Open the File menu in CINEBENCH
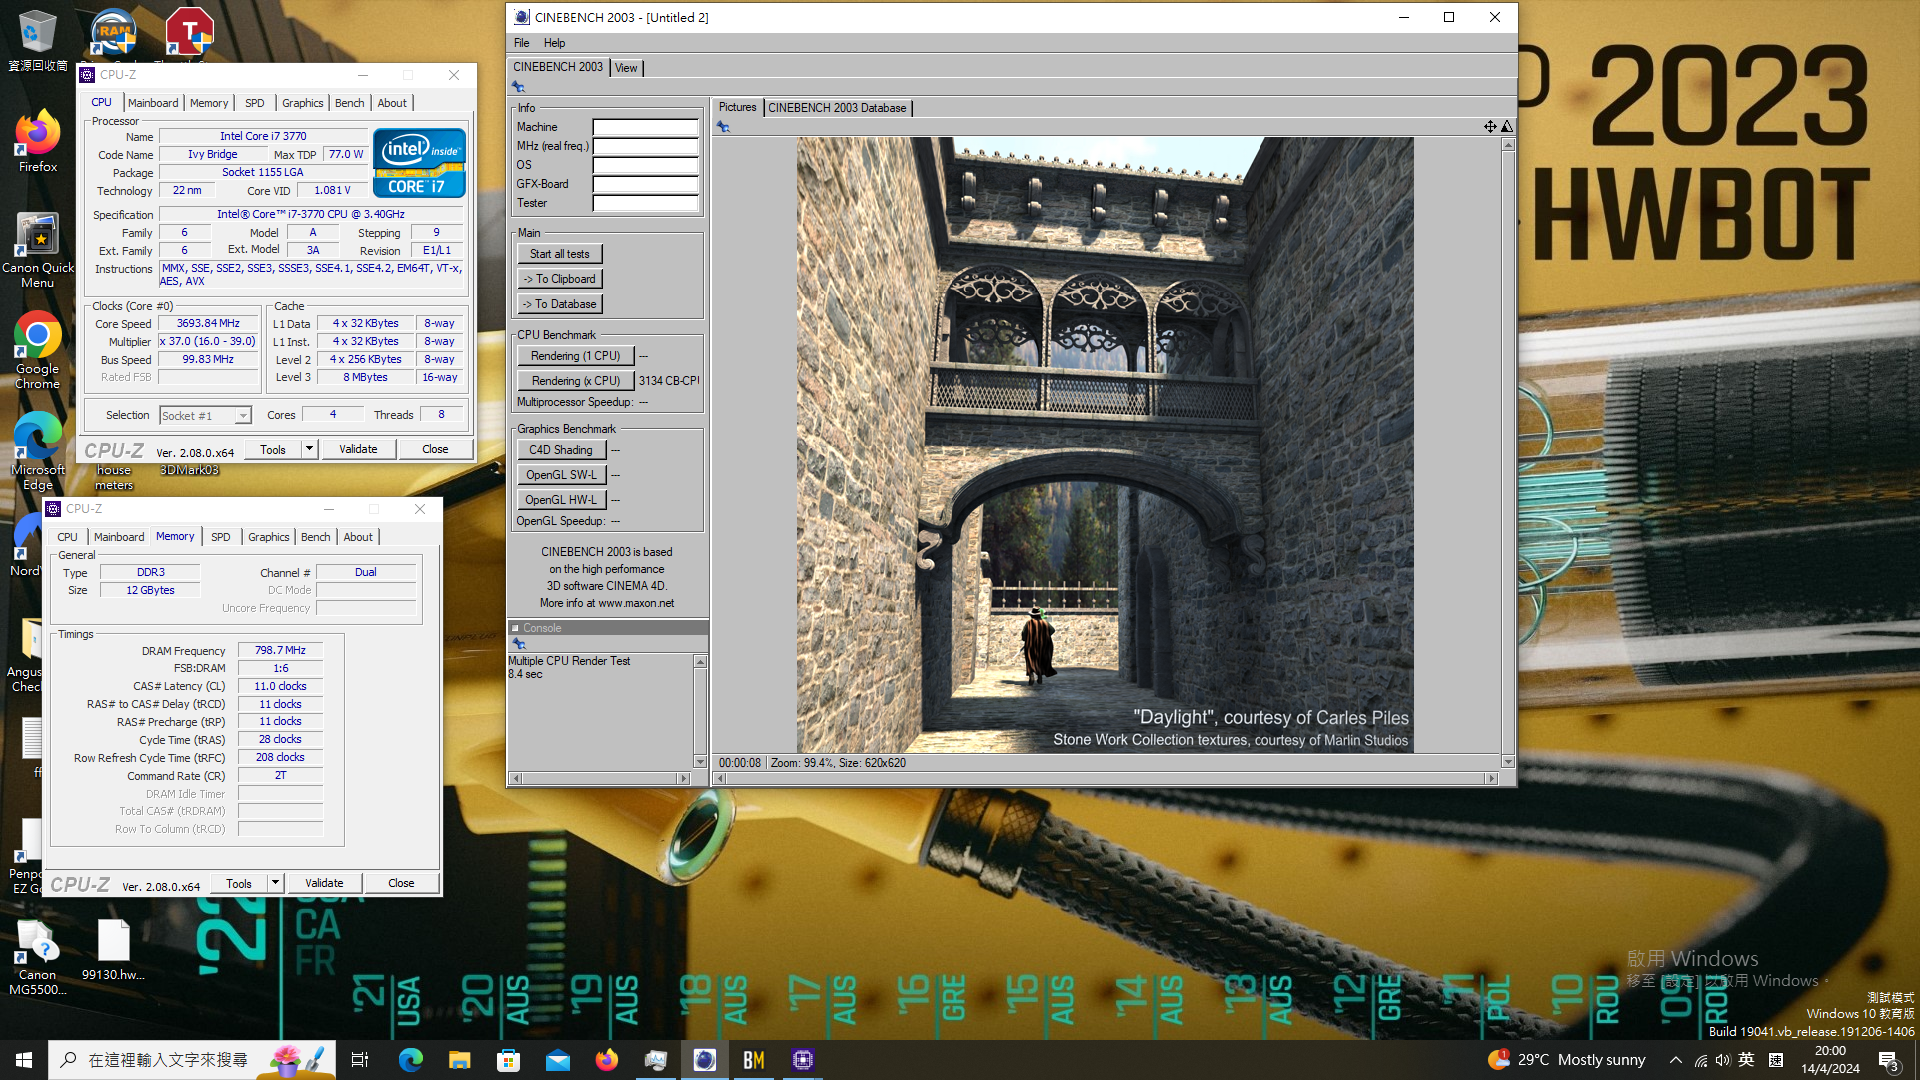 (521, 43)
